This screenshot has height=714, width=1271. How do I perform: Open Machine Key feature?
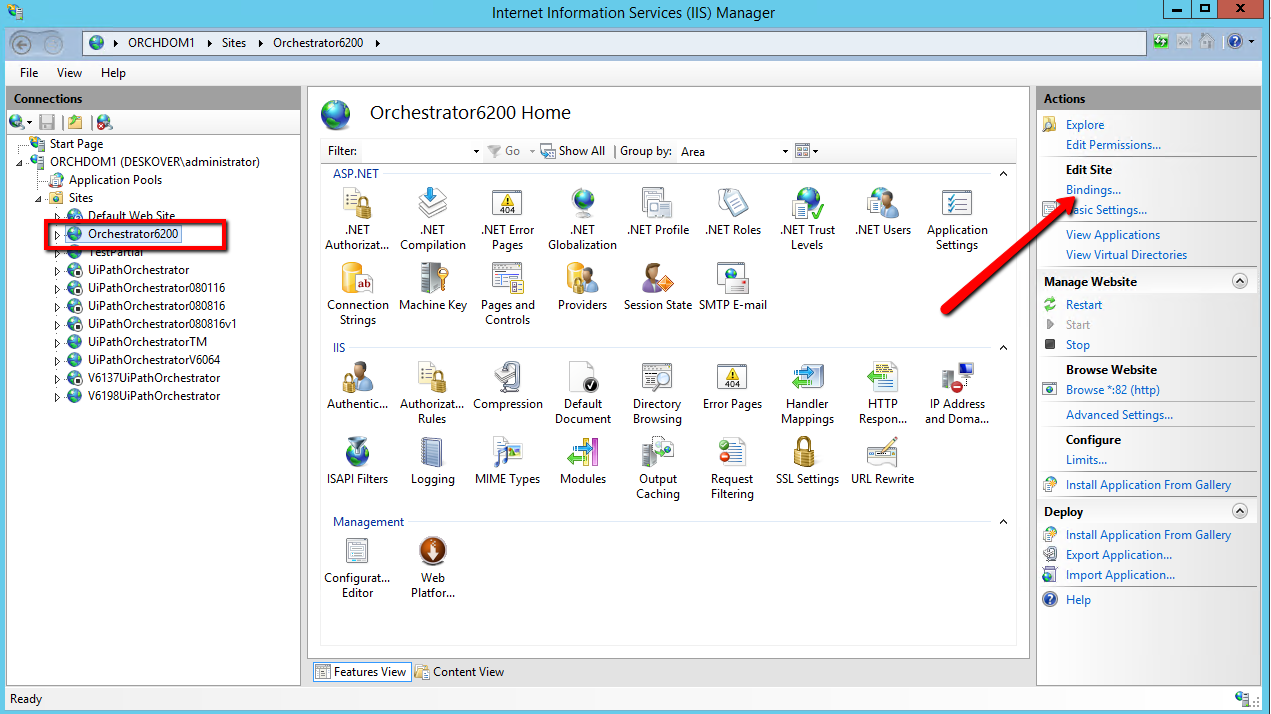click(x=432, y=287)
